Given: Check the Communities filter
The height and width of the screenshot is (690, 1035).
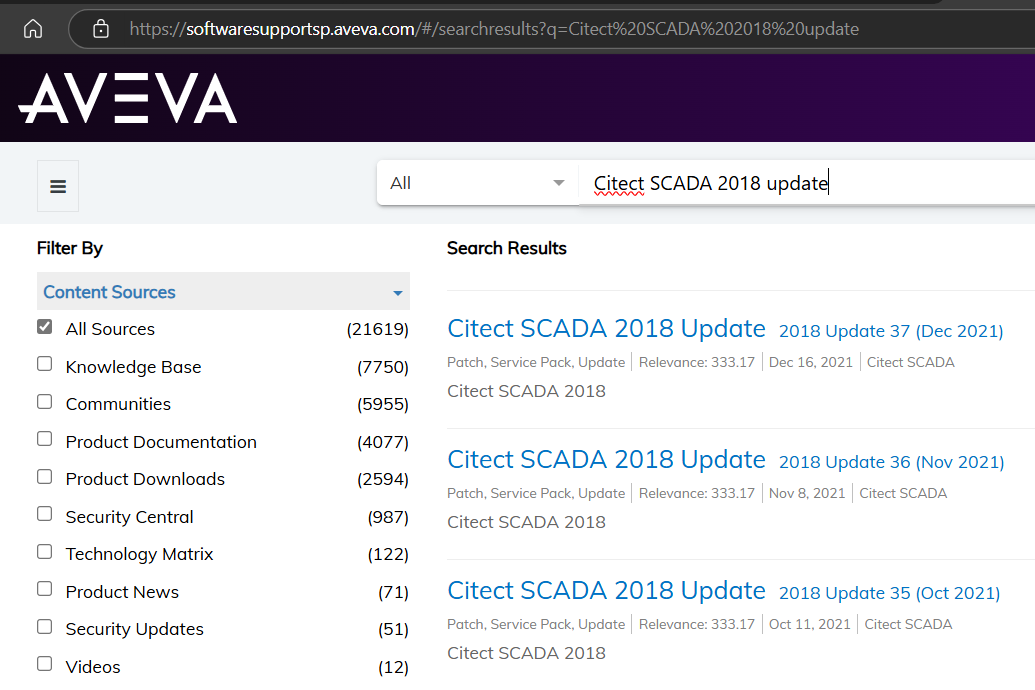Looking at the screenshot, I should pos(44,401).
